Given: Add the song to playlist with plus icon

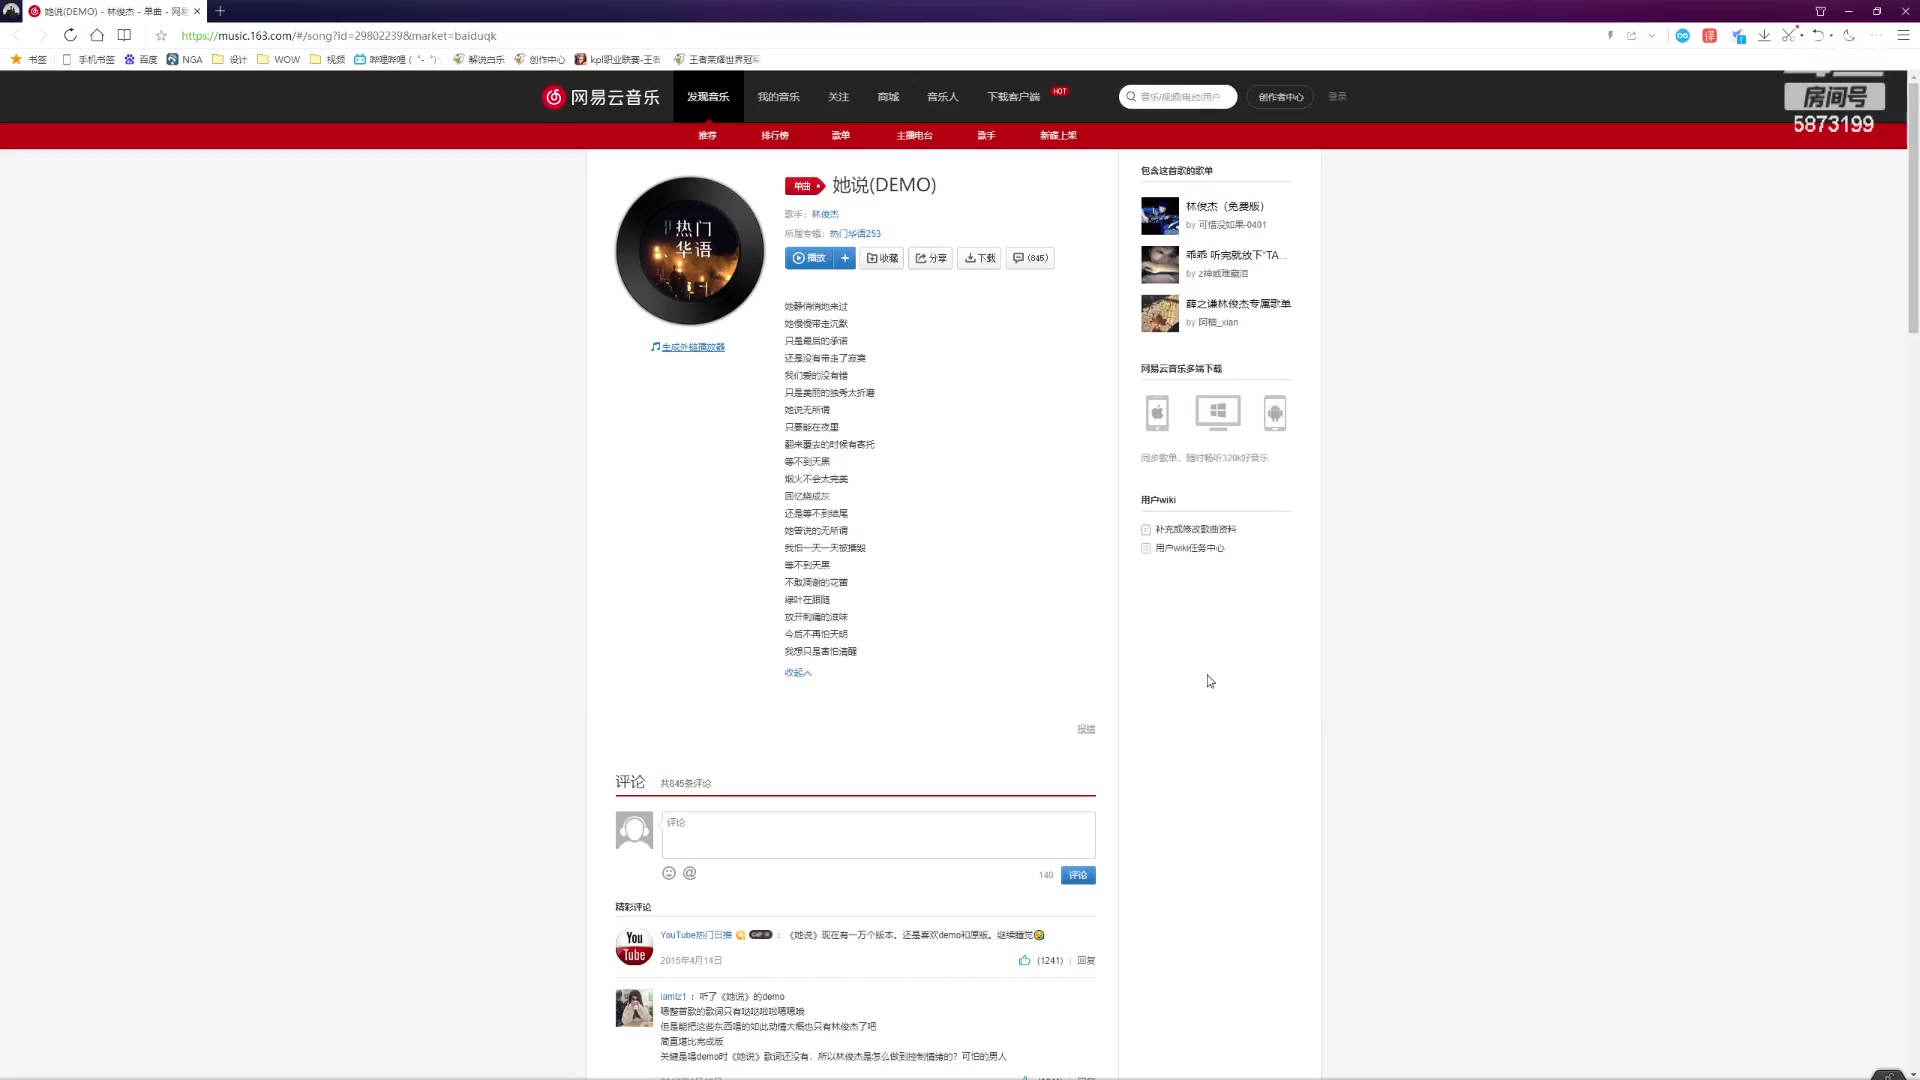Looking at the screenshot, I should click(845, 258).
